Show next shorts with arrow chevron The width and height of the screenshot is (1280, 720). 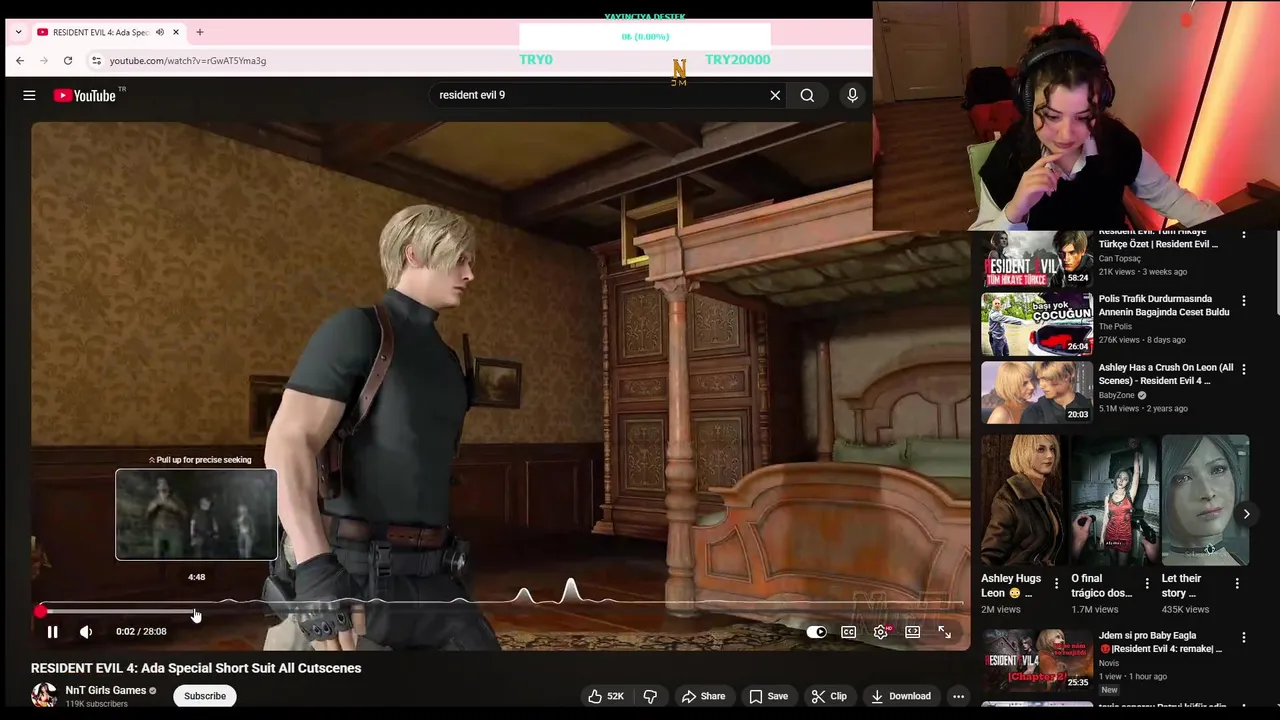pyautogui.click(x=1246, y=514)
